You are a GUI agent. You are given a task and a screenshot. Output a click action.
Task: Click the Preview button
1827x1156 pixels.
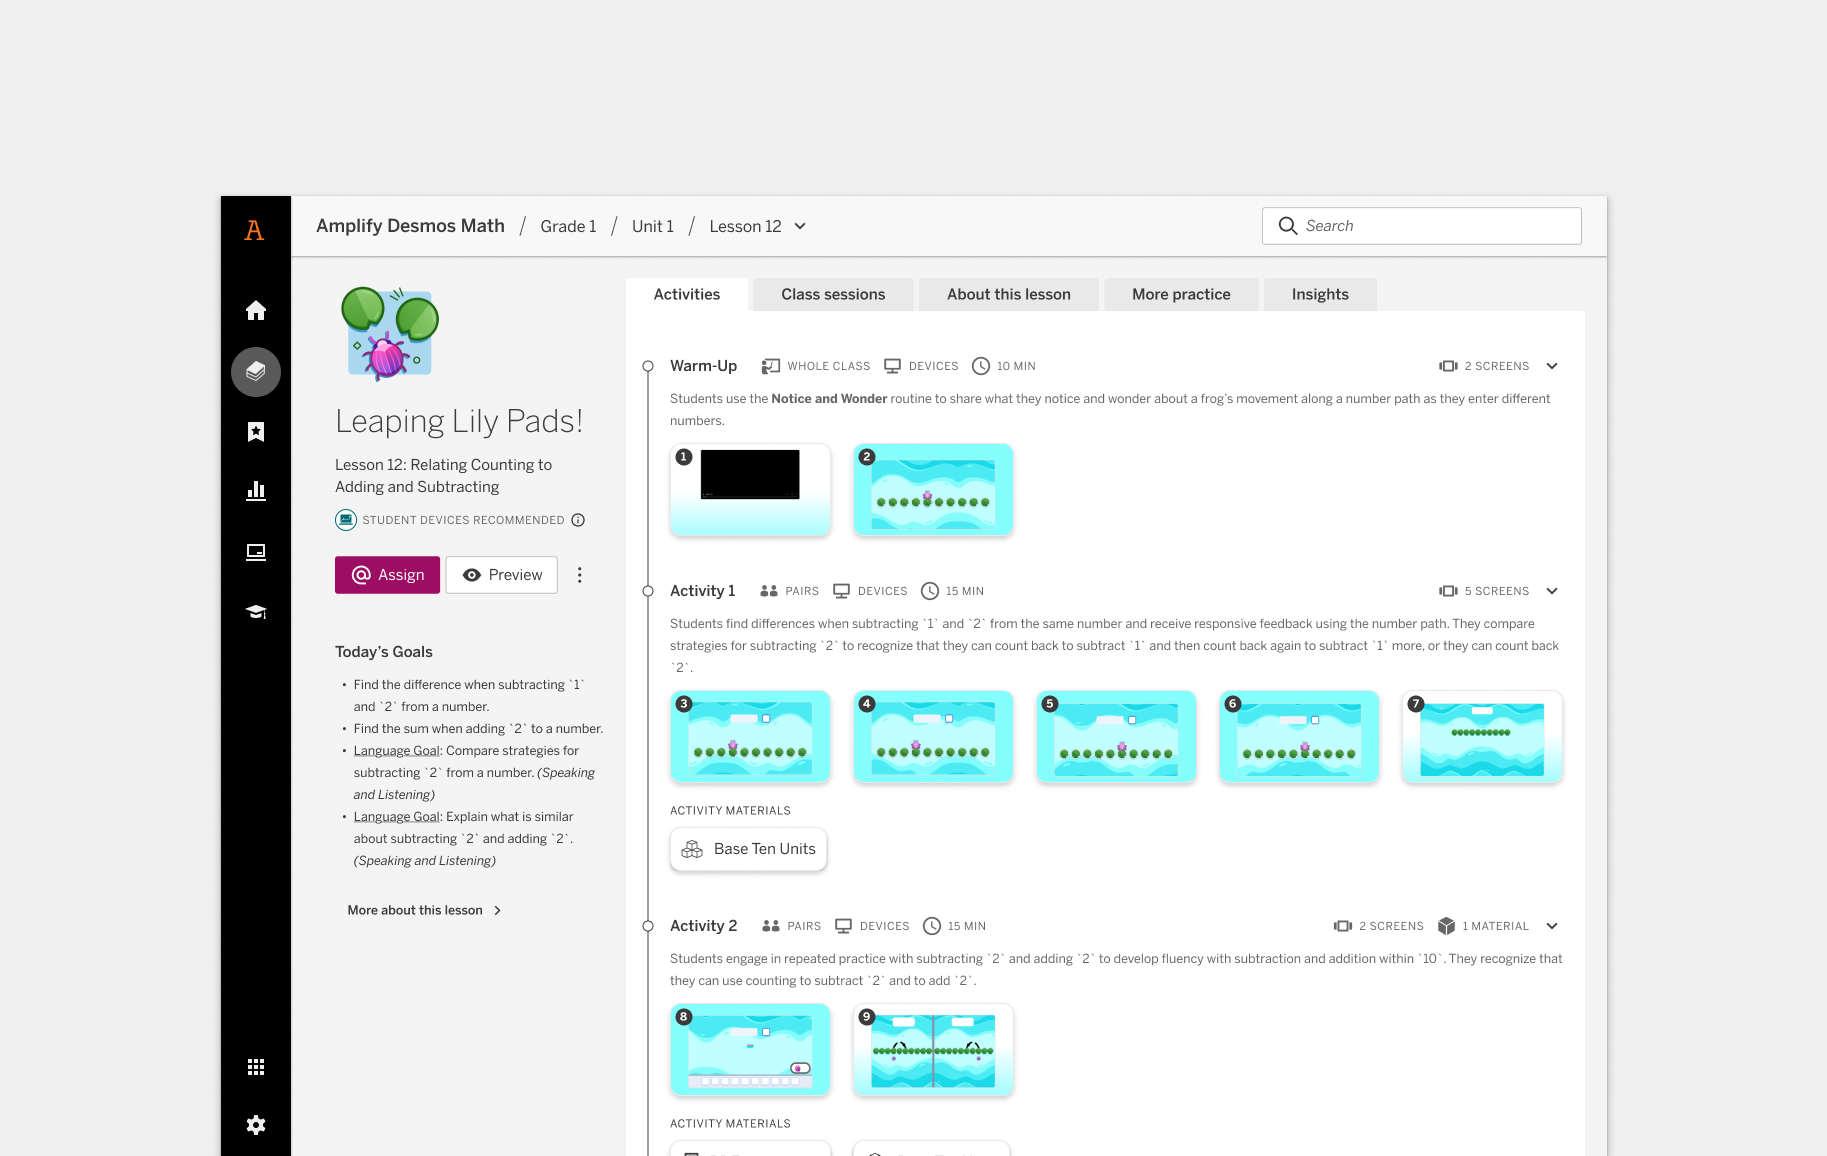point(502,575)
